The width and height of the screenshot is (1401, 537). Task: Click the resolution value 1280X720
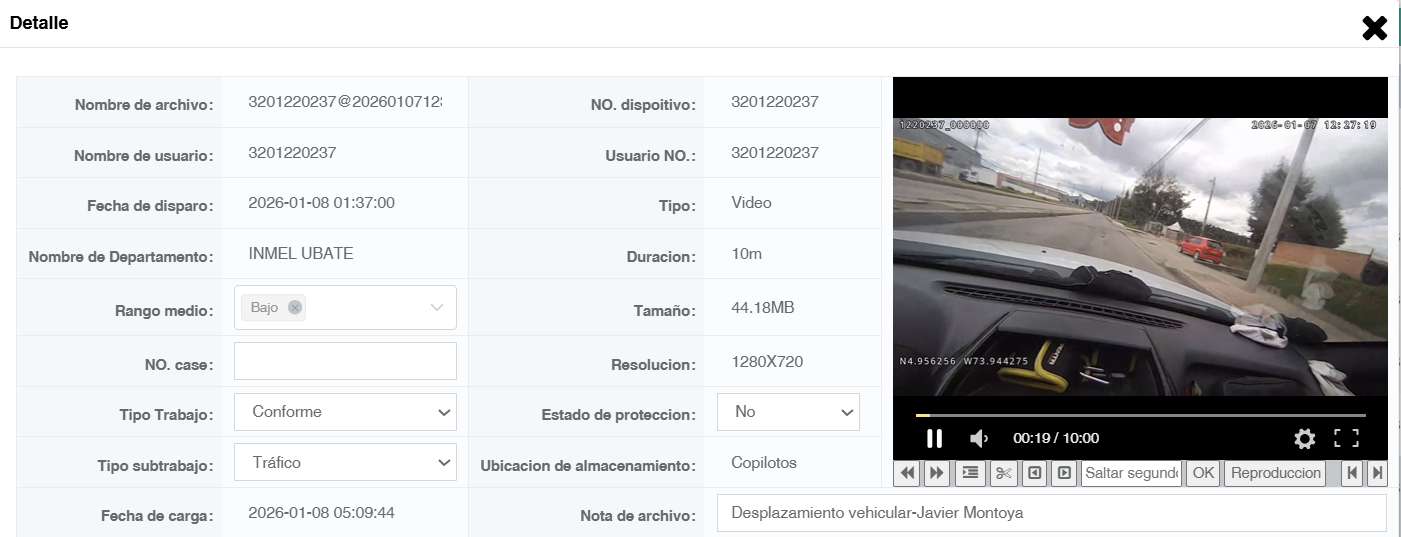(767, 362)
